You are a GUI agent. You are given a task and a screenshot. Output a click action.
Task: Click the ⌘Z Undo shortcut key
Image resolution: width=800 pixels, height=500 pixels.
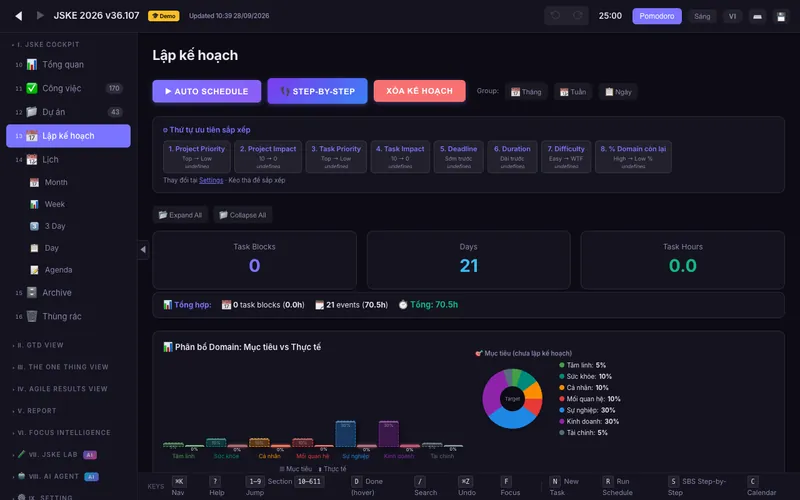click(465, 481)
